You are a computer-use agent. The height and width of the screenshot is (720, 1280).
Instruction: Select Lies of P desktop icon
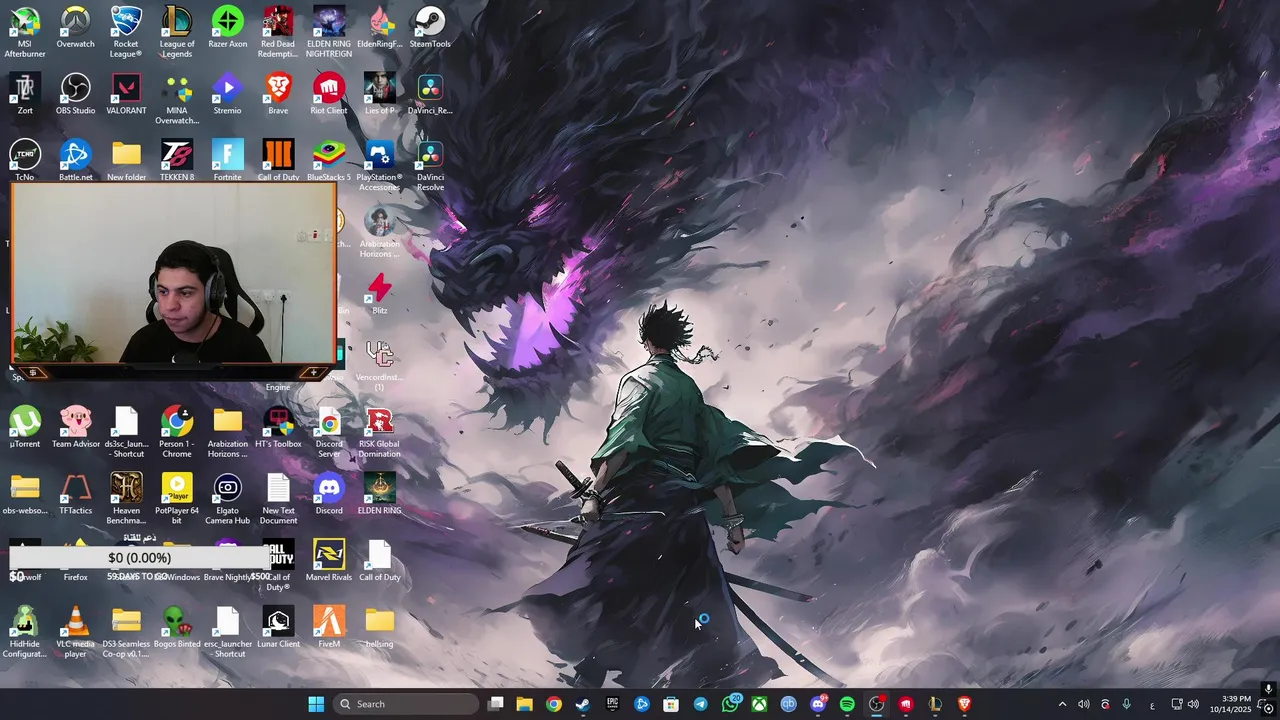379,95
